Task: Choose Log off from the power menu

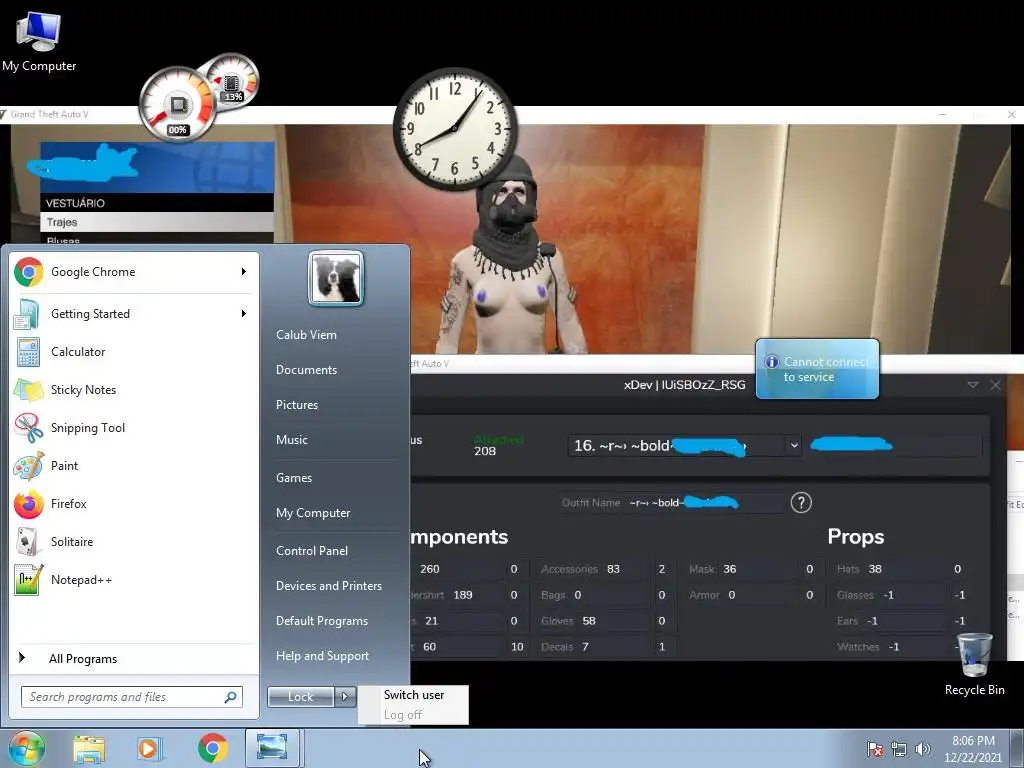Action: pos(403,714)
